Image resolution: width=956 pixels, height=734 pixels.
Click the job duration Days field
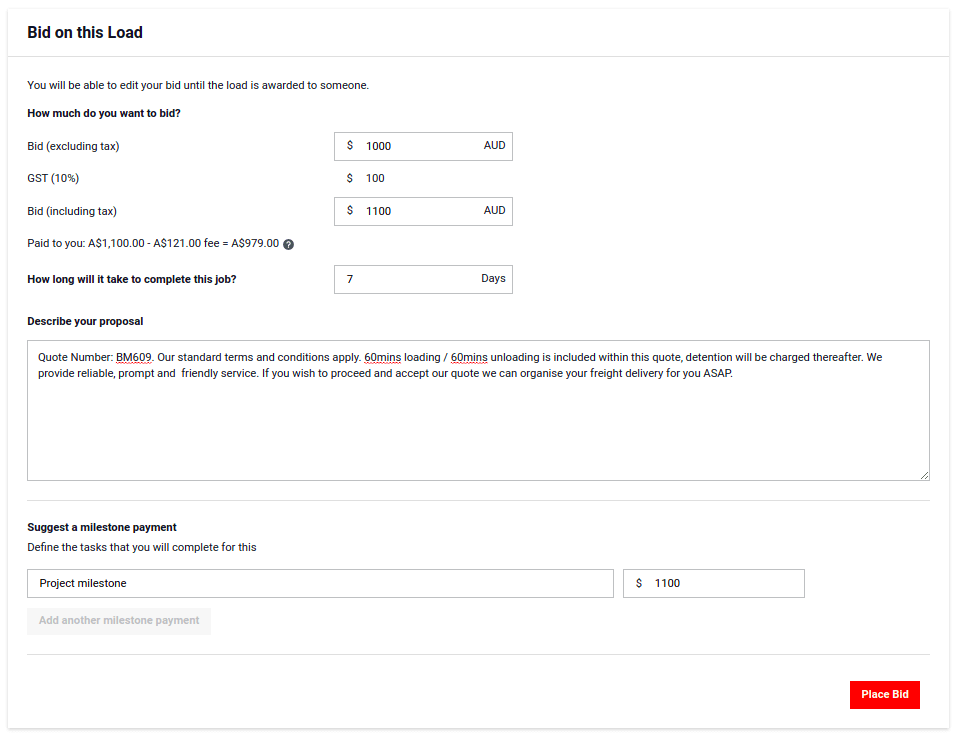[423, 279]
